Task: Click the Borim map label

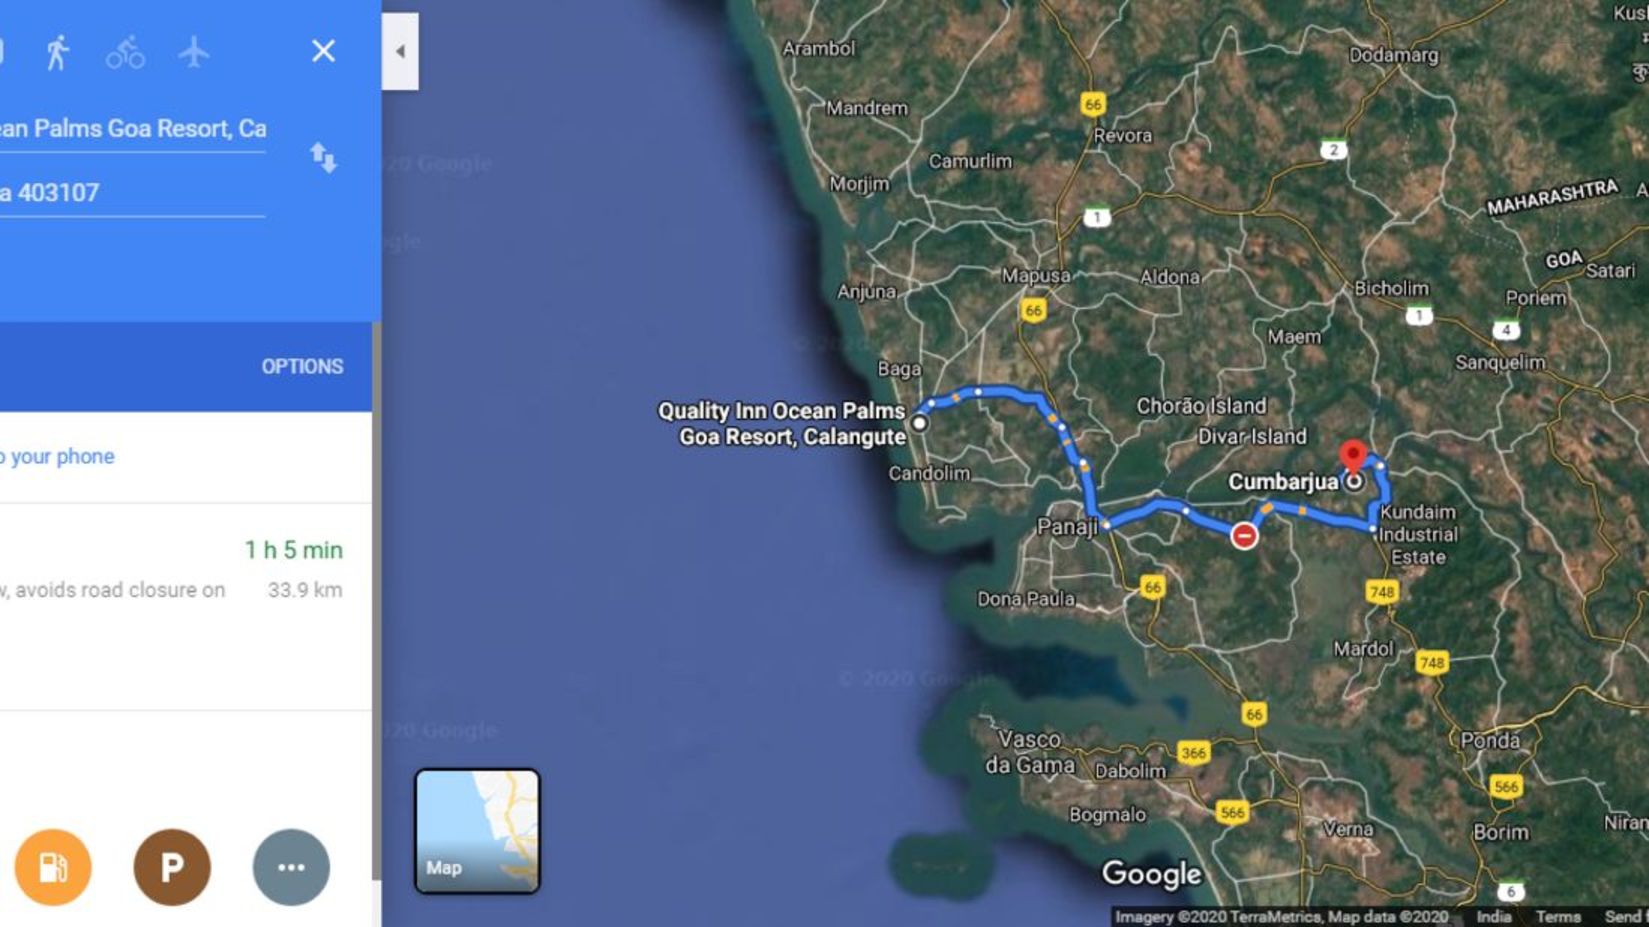Action: 1500,832
